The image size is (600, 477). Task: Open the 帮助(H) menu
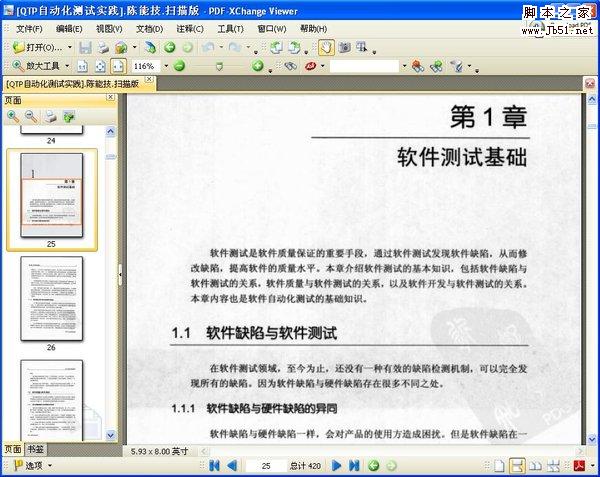click(313, 29)
